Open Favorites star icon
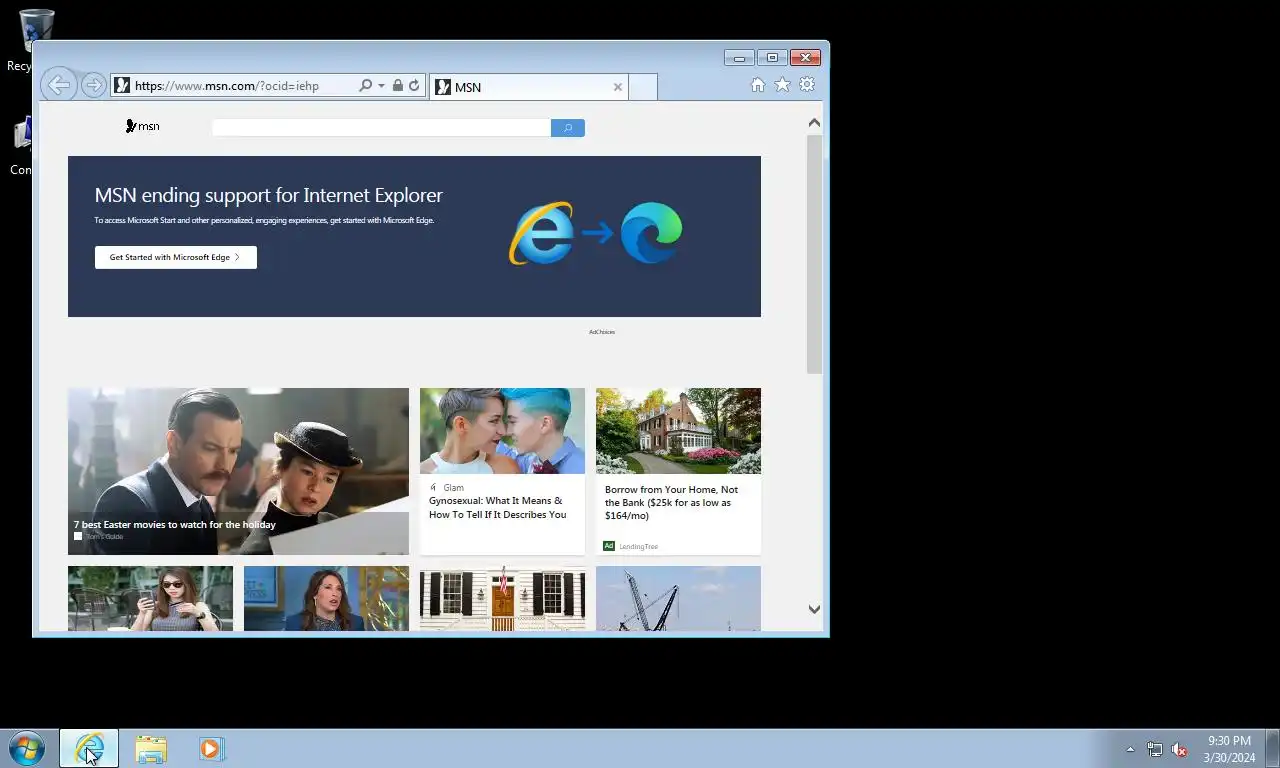Image resolution: width=1280 pixels, height=768 pixels. coord(782,85)
